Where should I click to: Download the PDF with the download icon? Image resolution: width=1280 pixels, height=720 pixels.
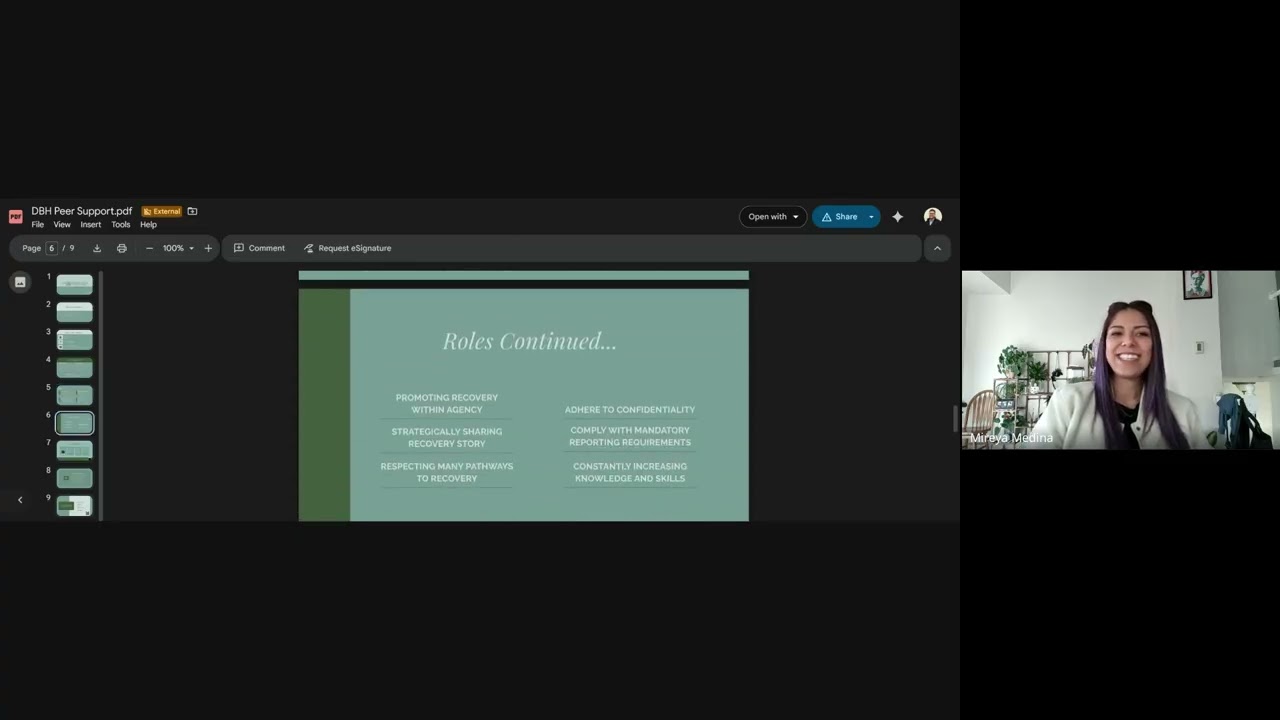pos(97,248)
